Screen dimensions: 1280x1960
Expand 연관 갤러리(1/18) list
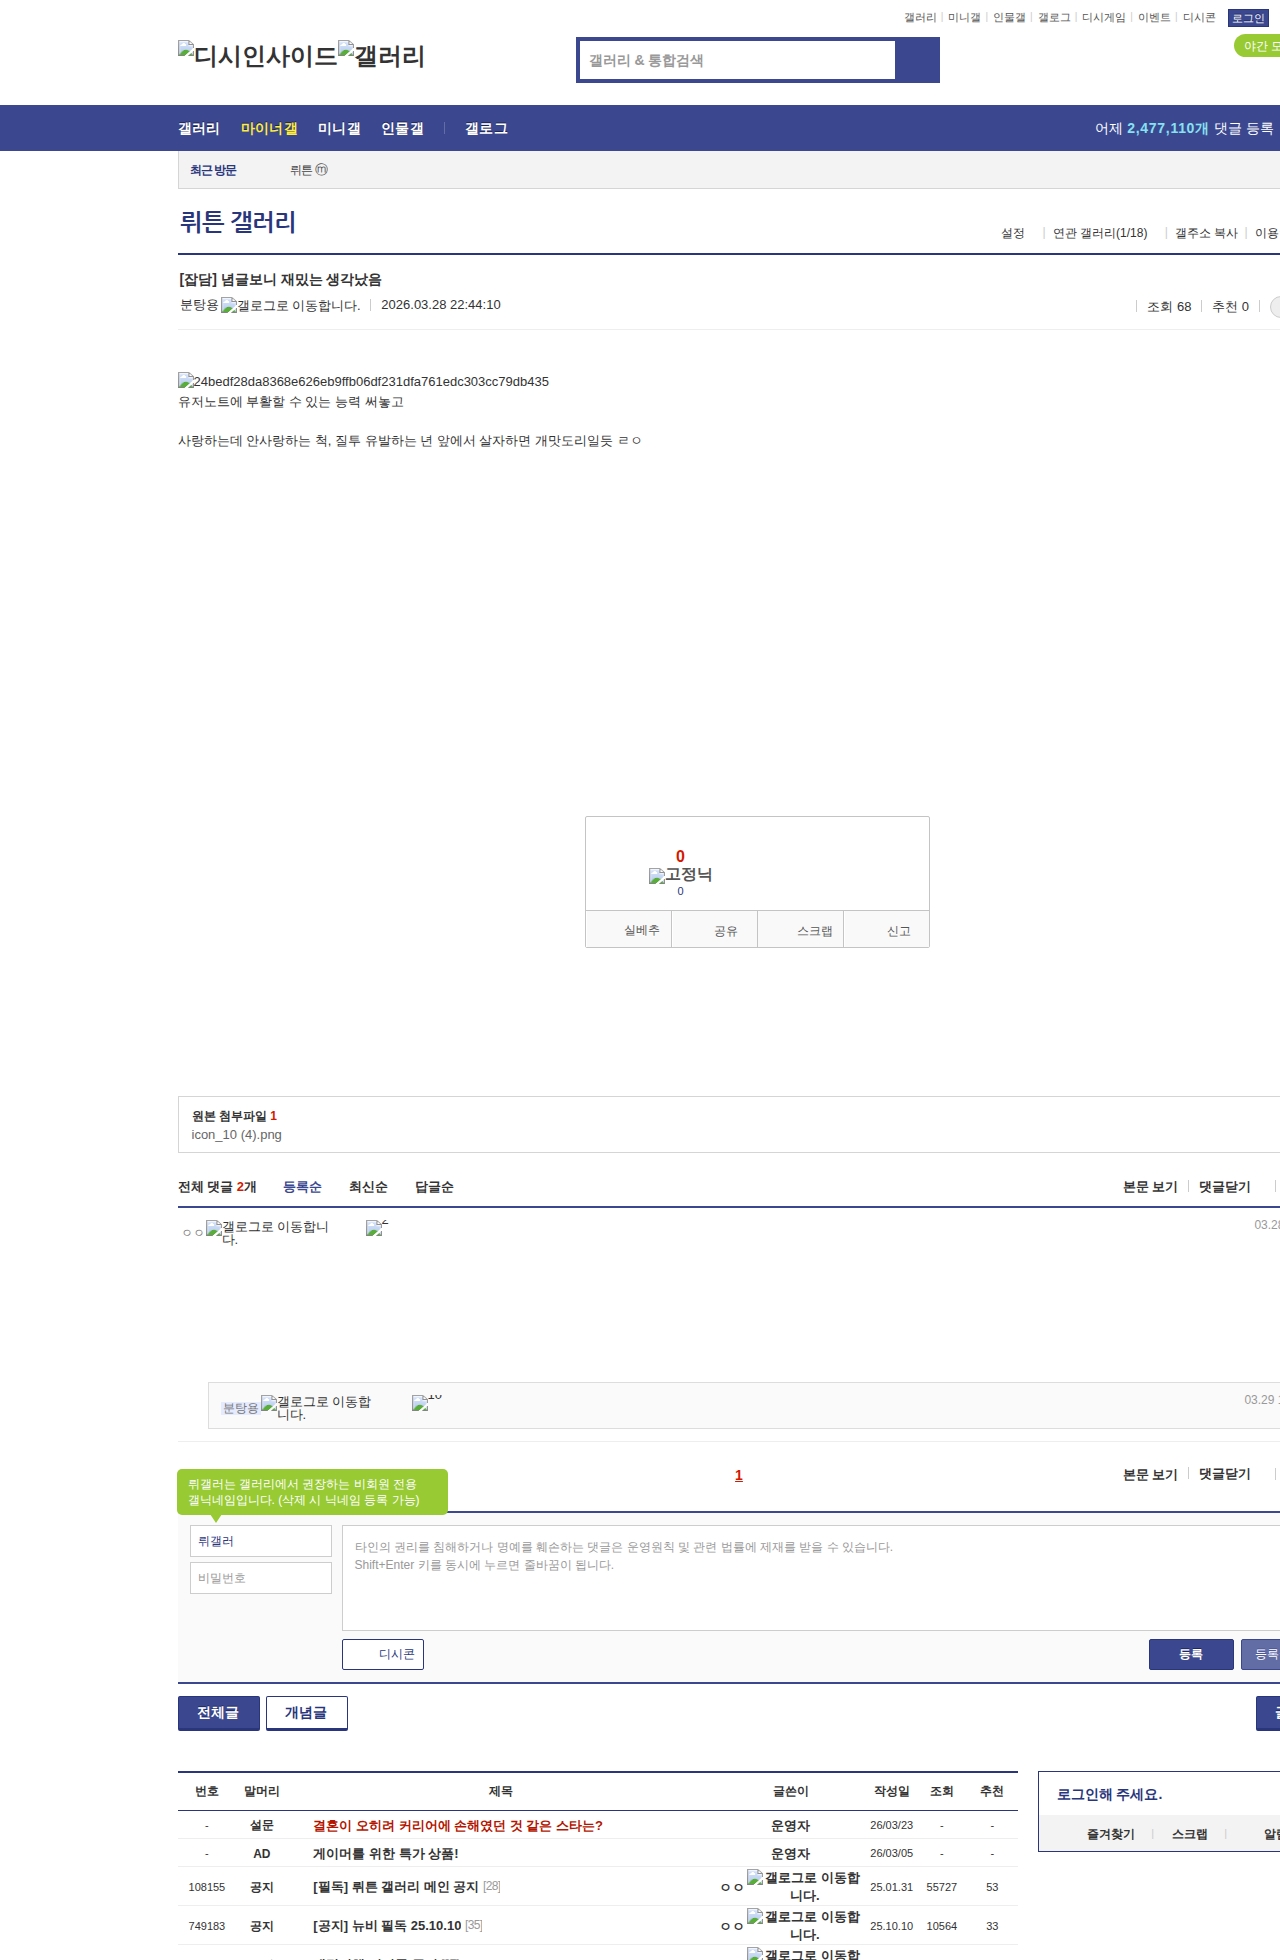(x=1099, y=233)
